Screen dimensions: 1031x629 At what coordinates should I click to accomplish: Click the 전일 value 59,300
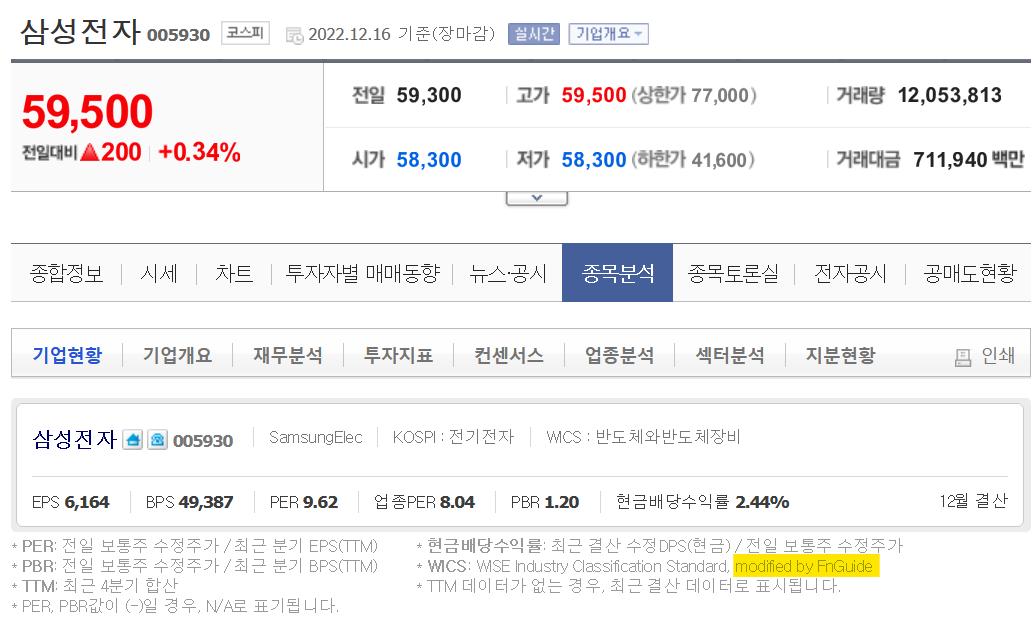[429, 95]
